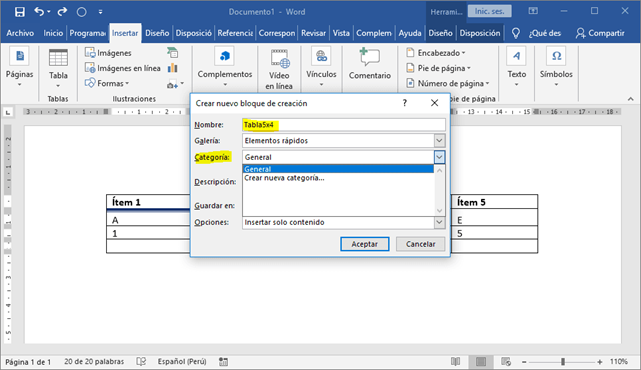Click the Nombre field containing Tabla5x4

tap(344, 125)
